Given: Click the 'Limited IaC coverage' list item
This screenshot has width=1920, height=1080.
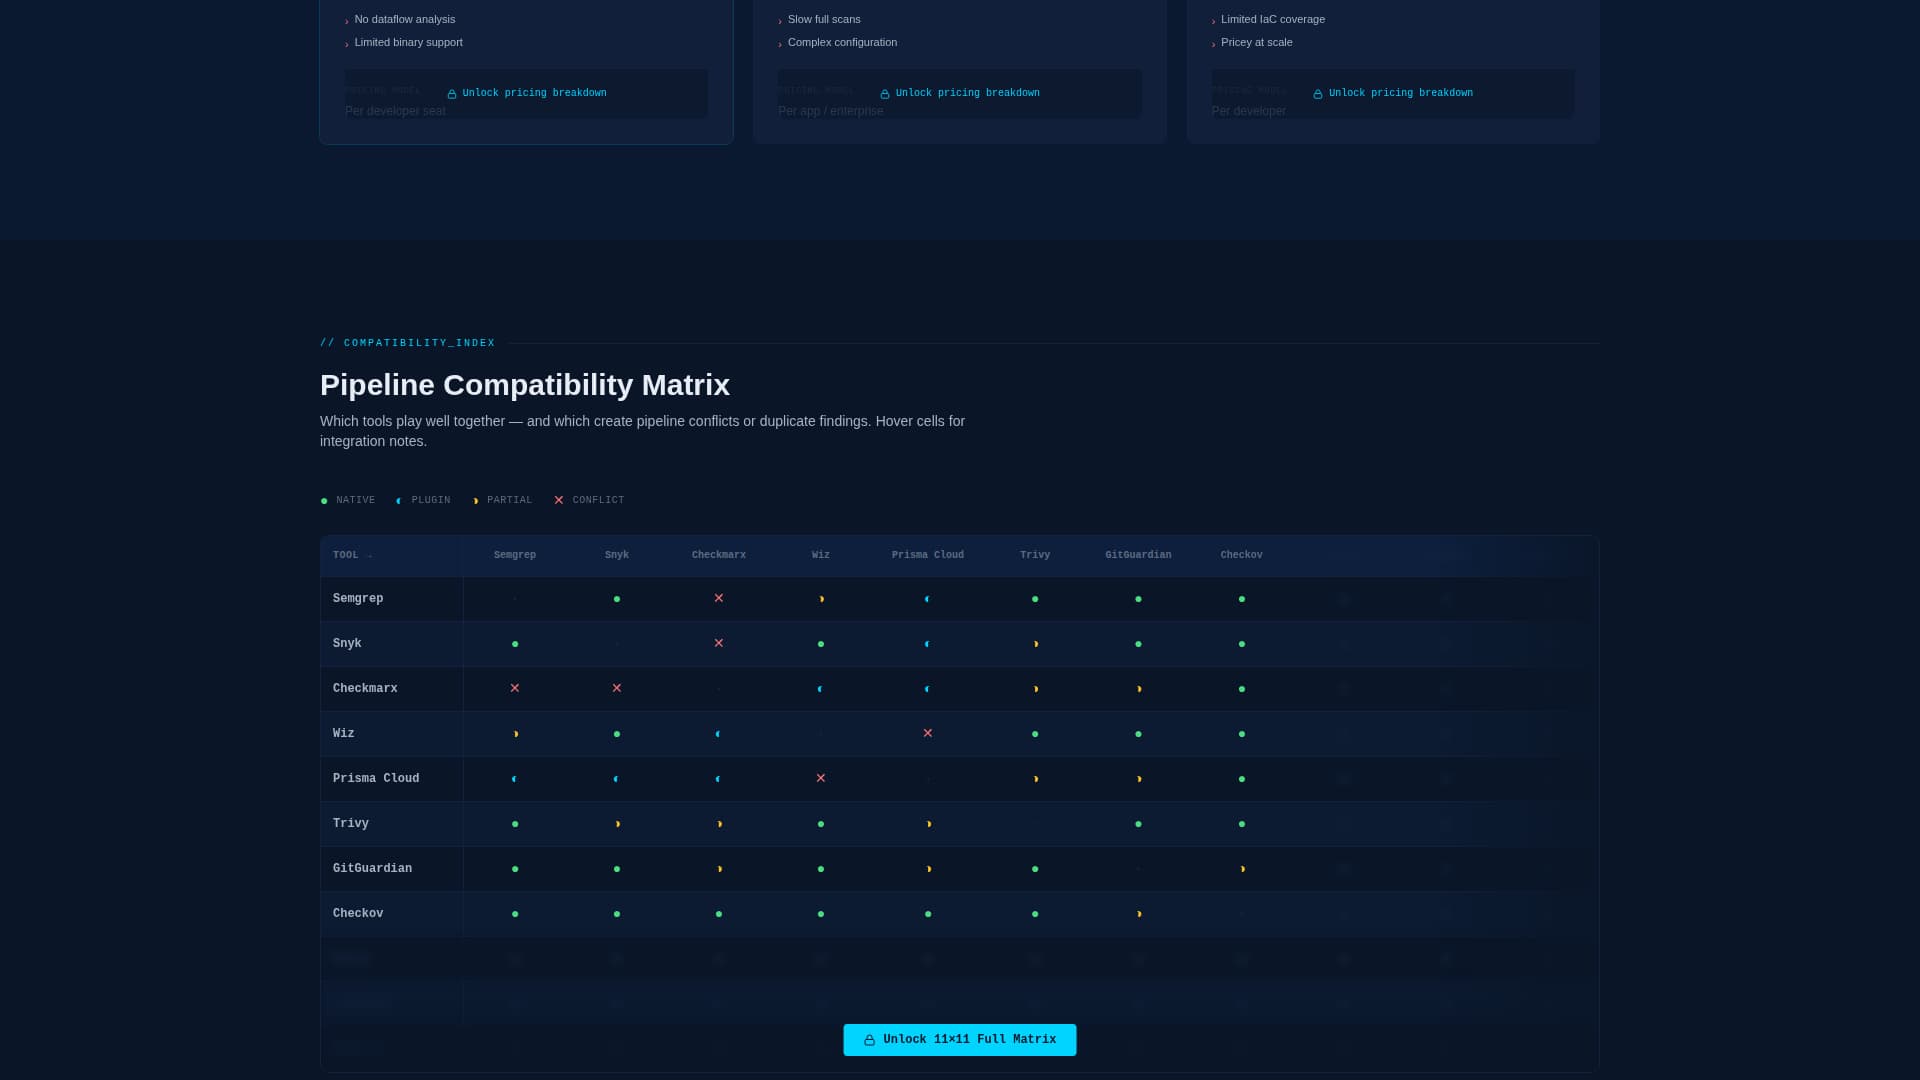Looking at the screenshot, I should click(x=1268, y=19).
